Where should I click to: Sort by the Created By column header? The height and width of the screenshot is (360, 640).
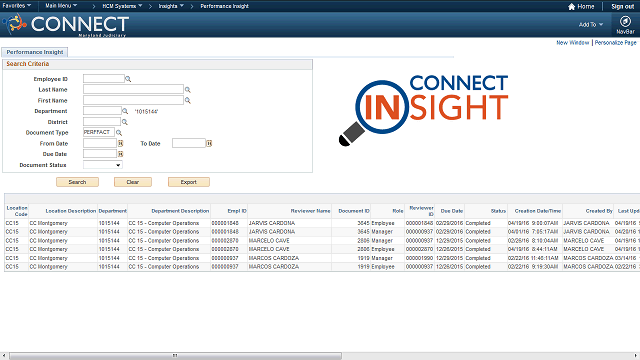(599, 211)
